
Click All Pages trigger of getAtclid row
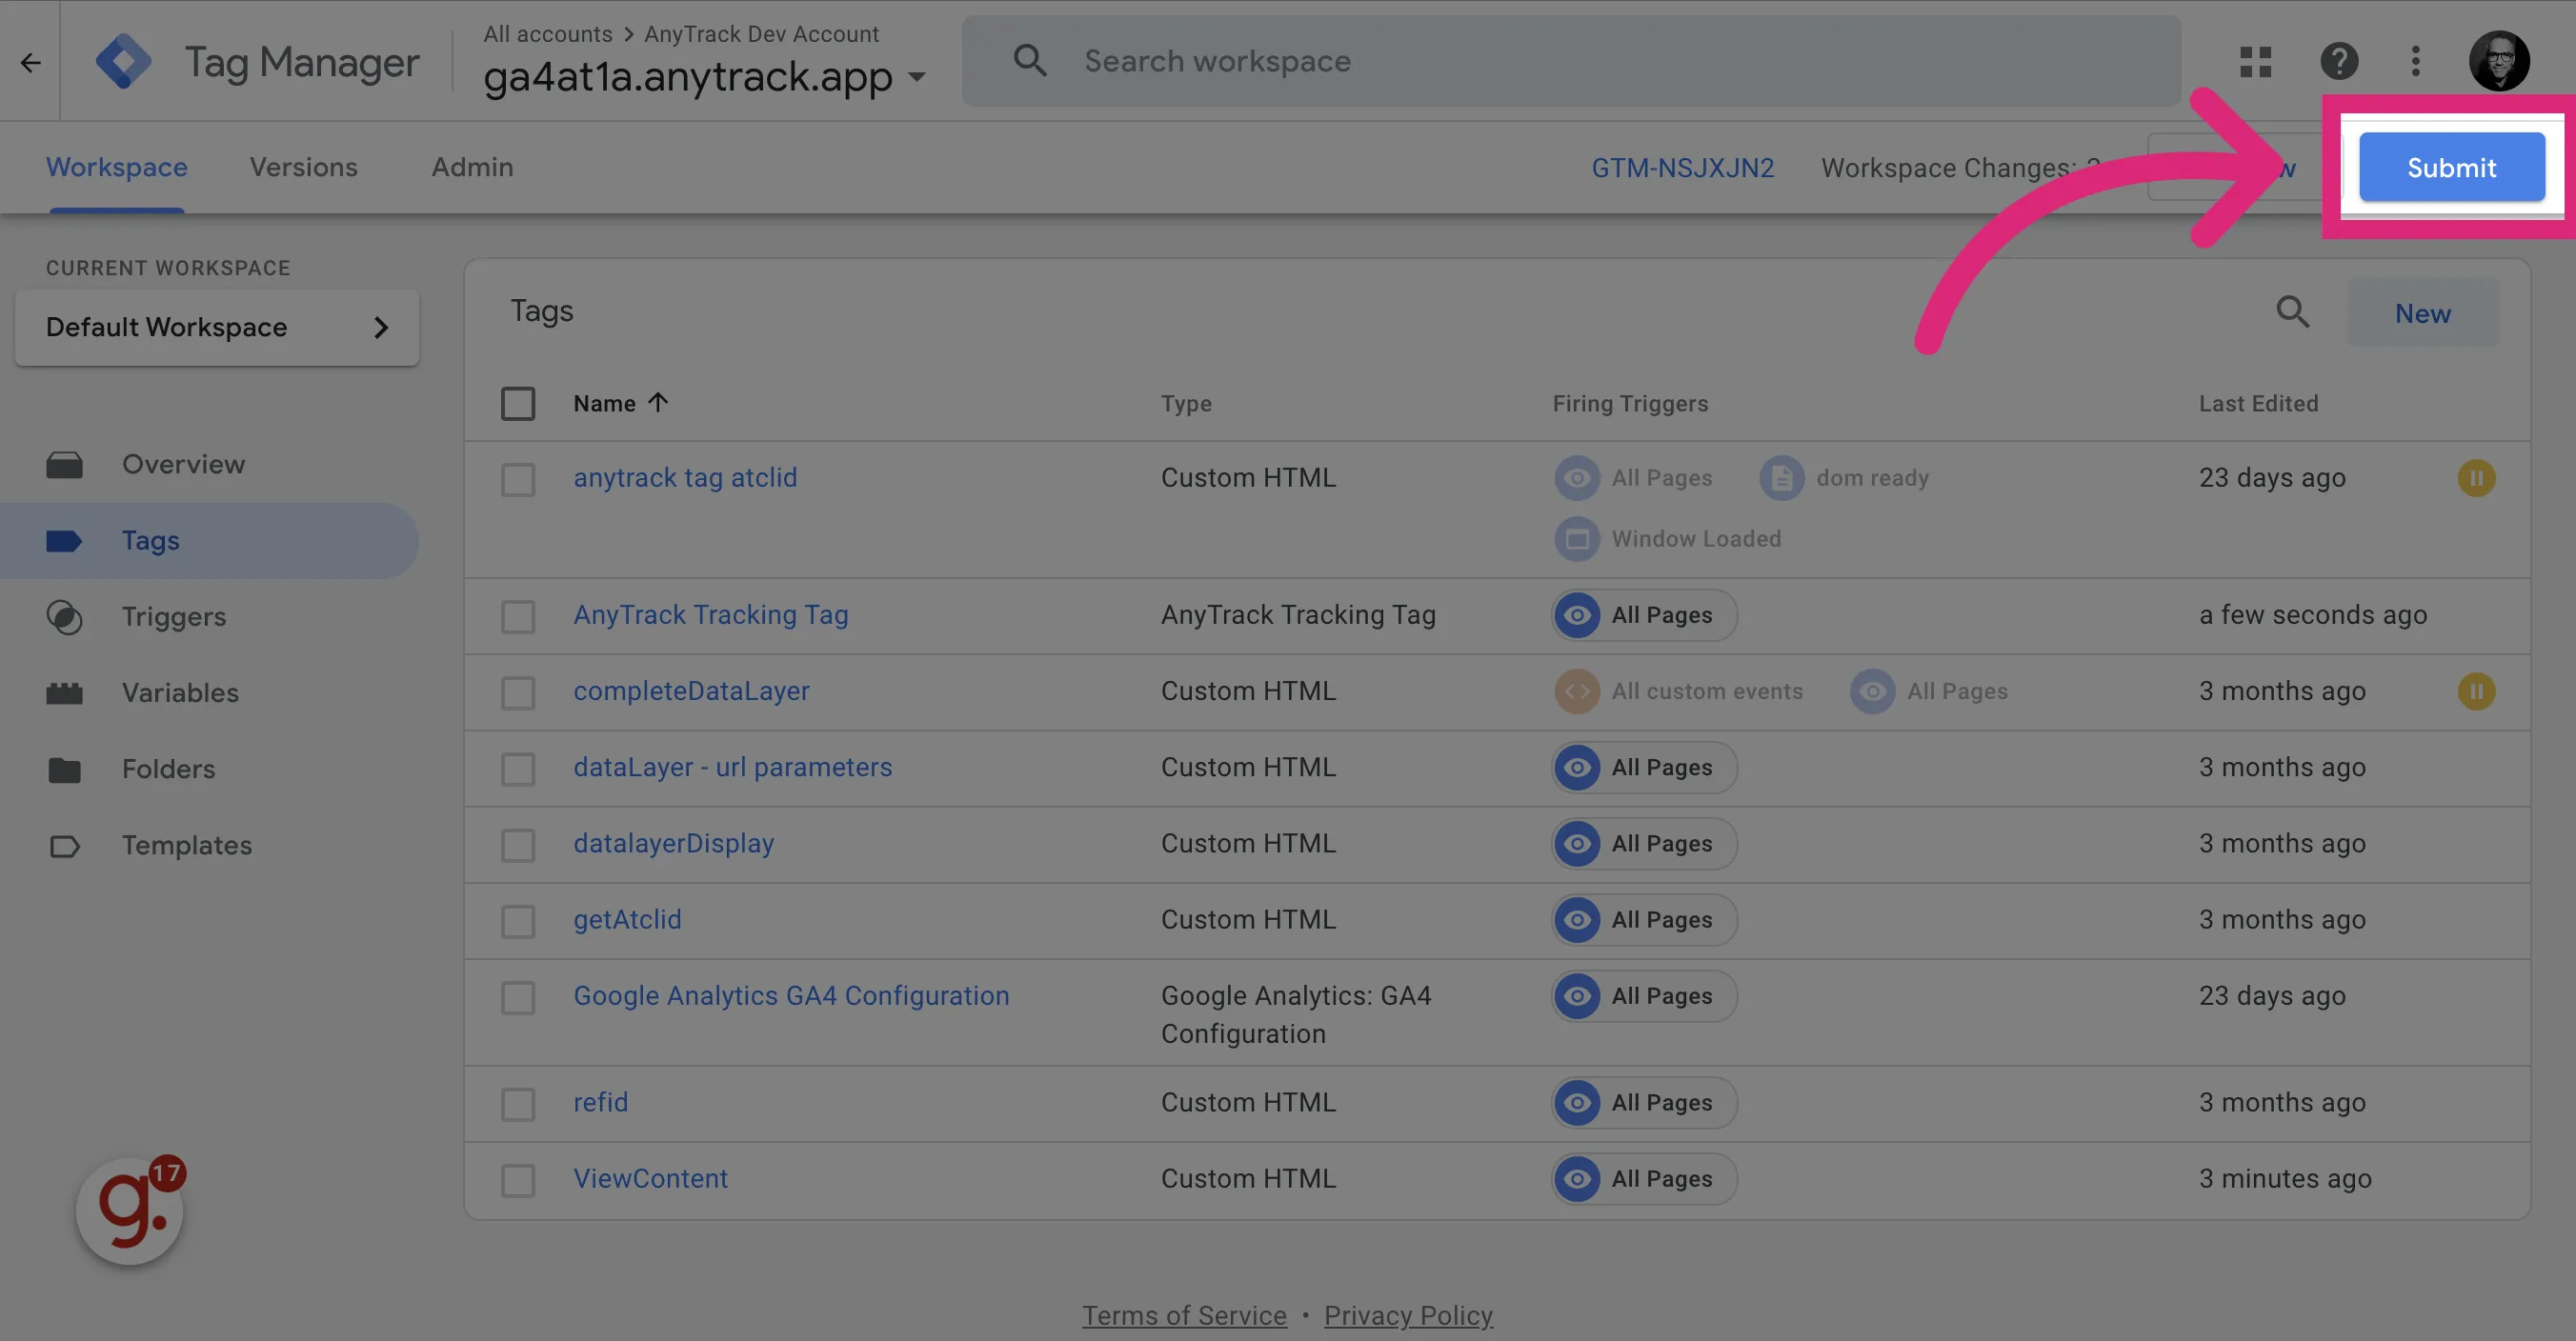(1644, 920)
